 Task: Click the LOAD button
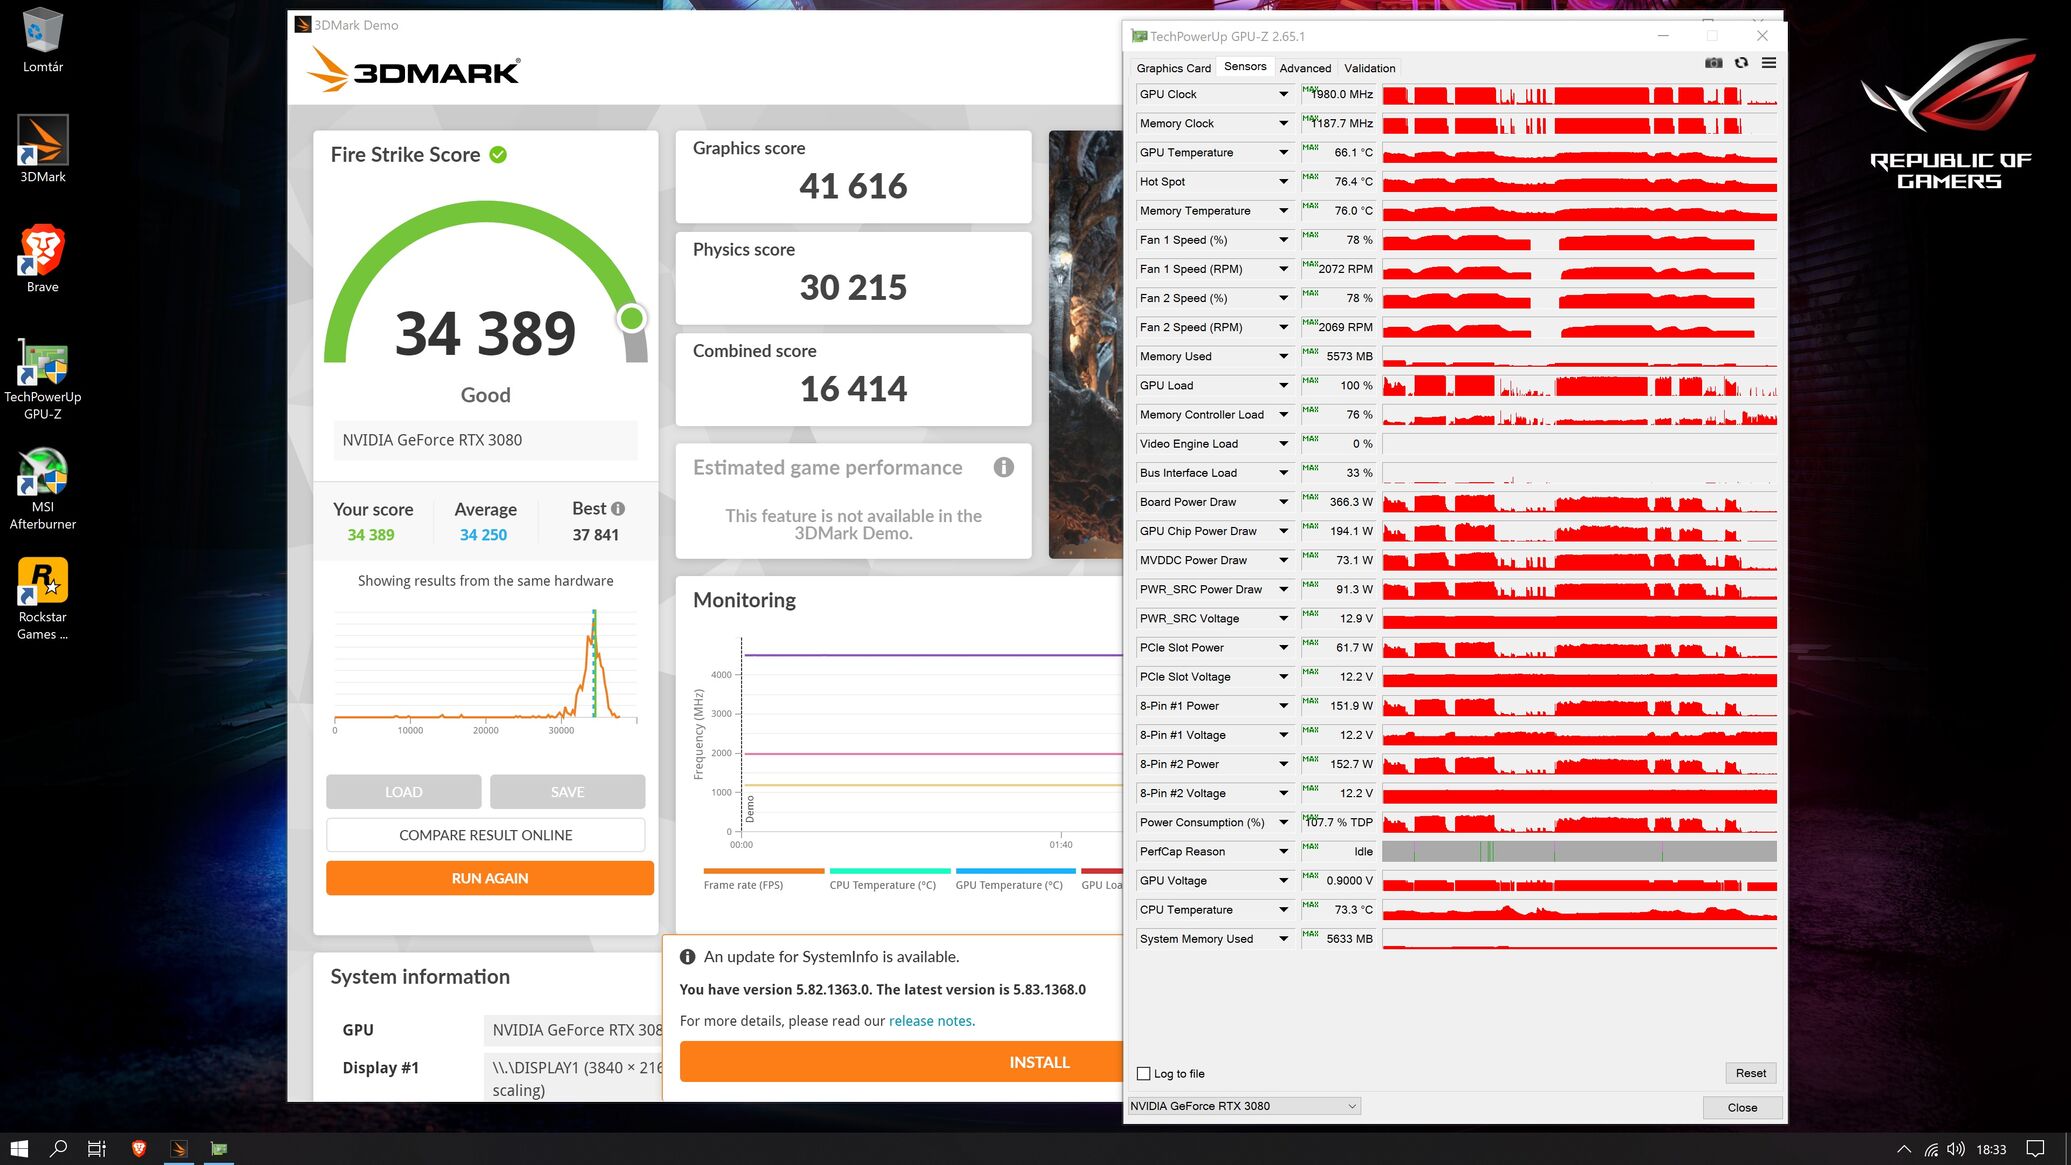click(x=404, y=791)
